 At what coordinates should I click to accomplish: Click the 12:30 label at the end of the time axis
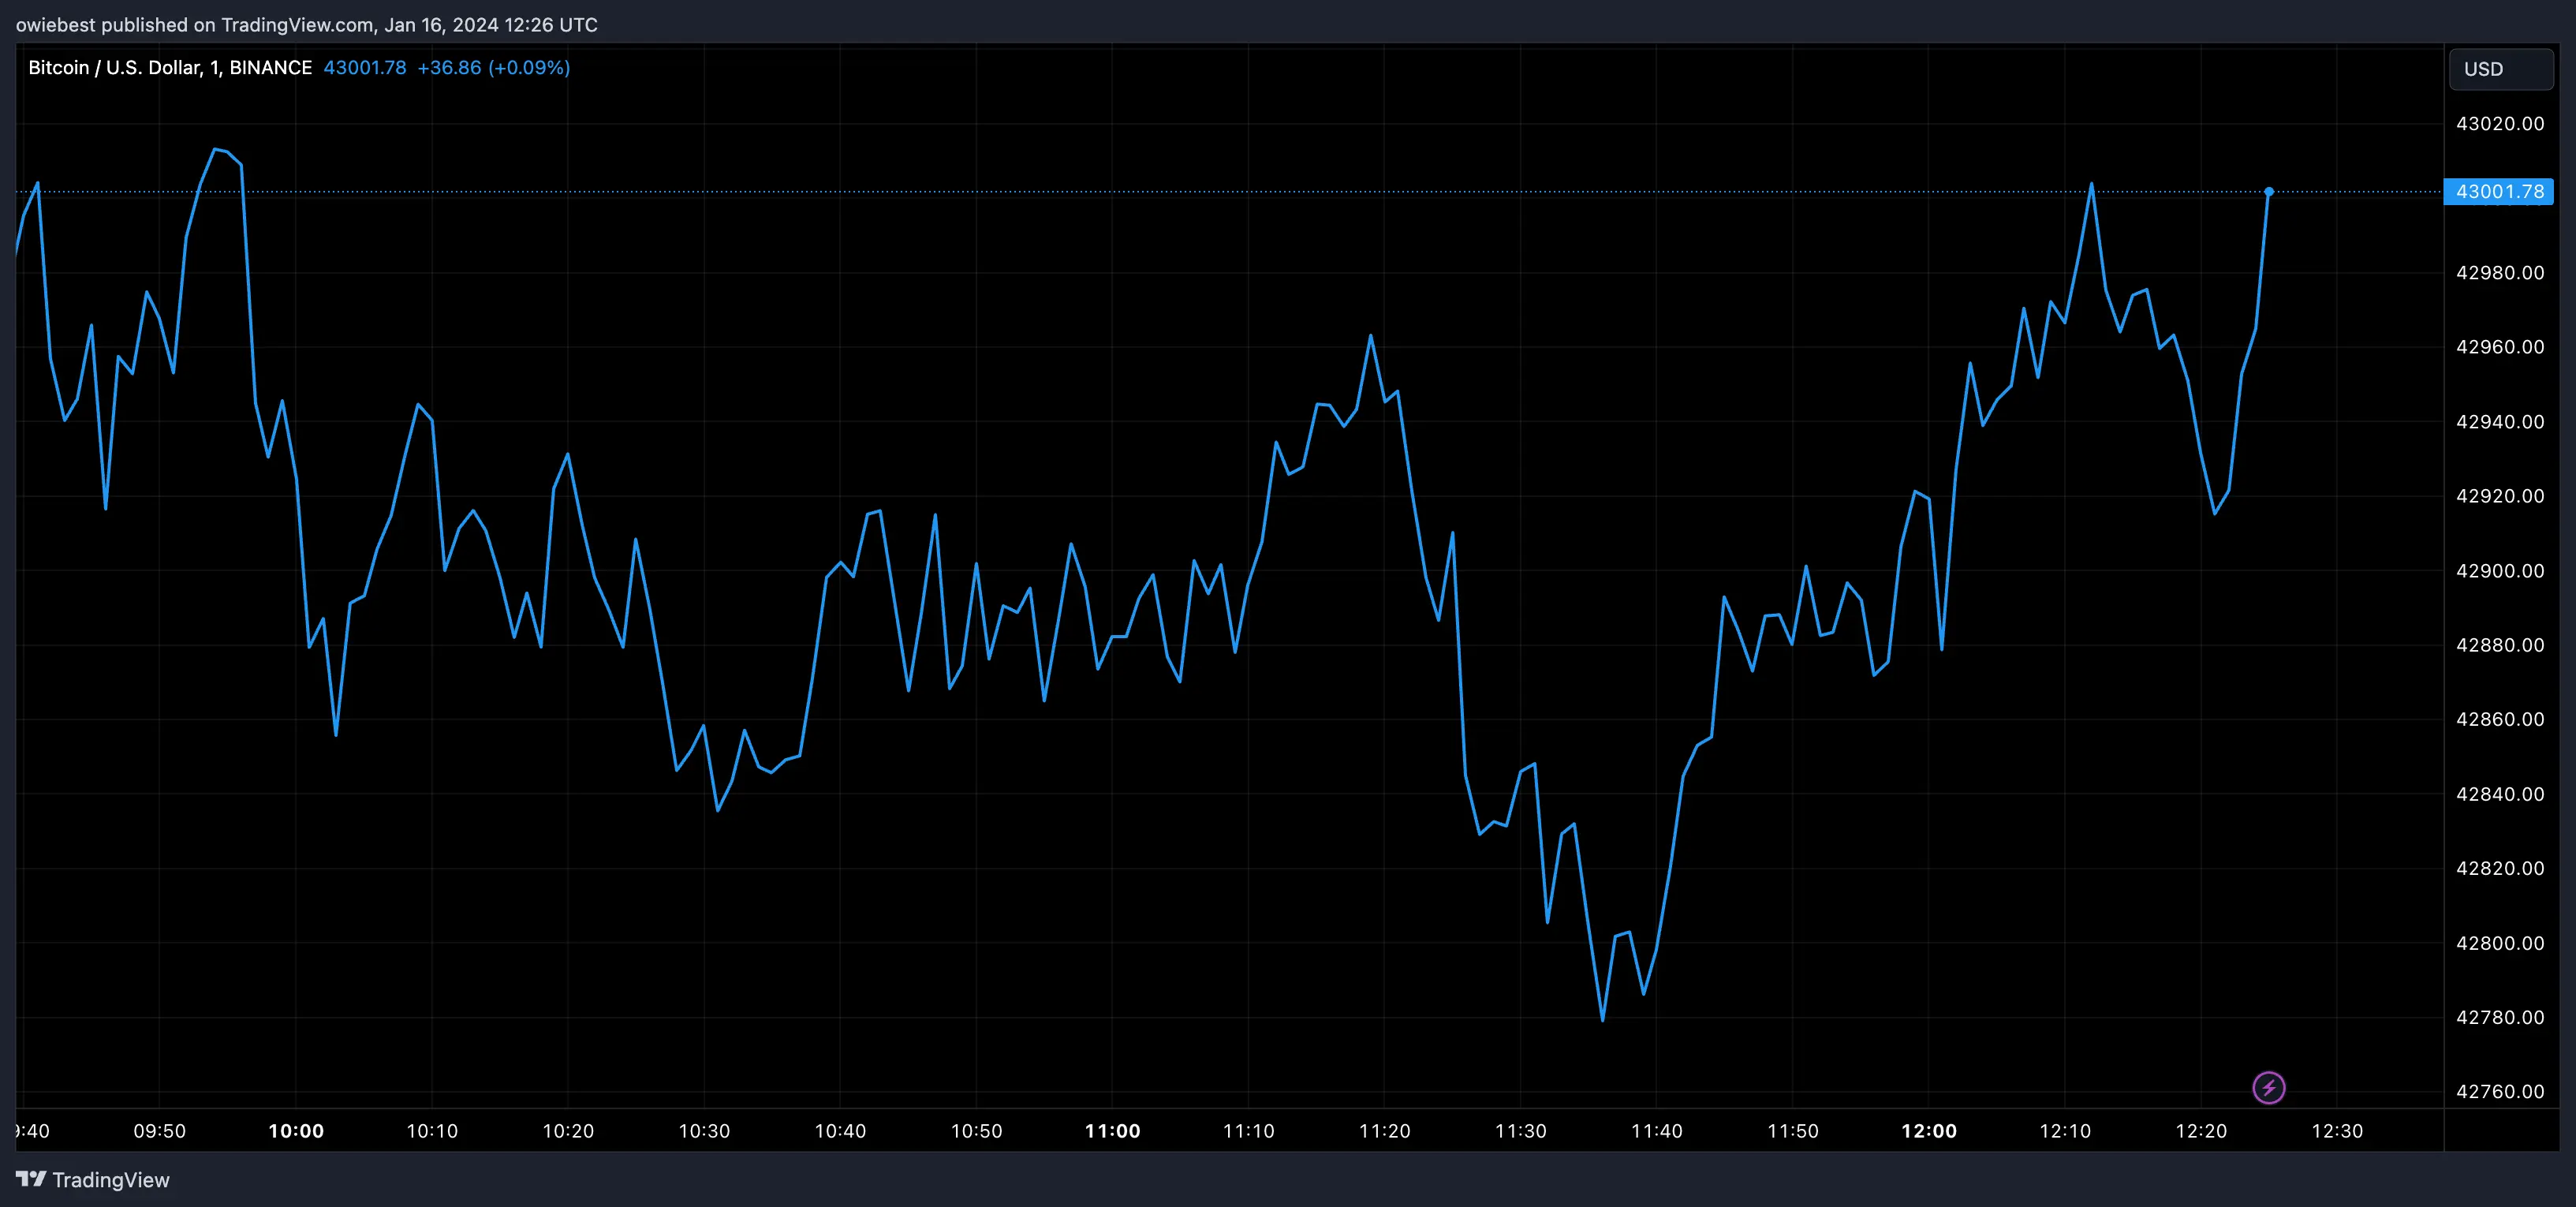[2338, 1131]
